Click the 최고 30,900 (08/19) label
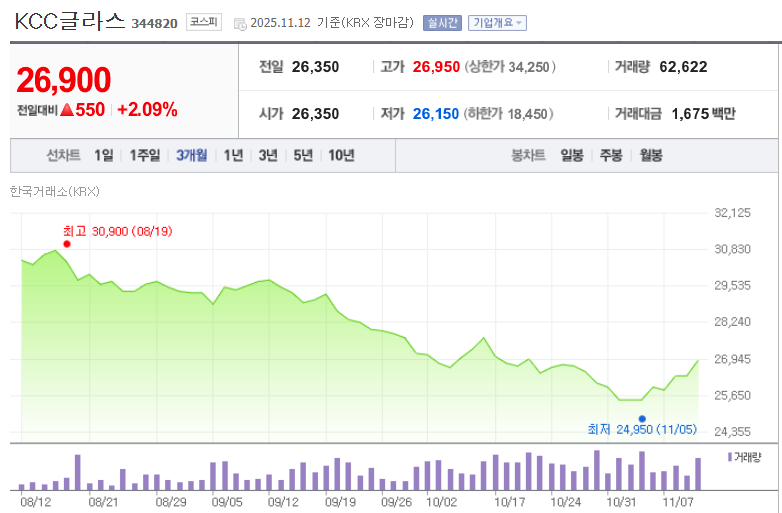 [x=118, y=231]
